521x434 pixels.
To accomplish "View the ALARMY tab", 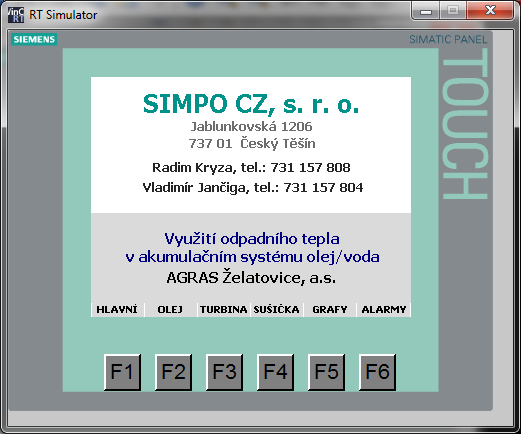I will click(x=384, y=310).
